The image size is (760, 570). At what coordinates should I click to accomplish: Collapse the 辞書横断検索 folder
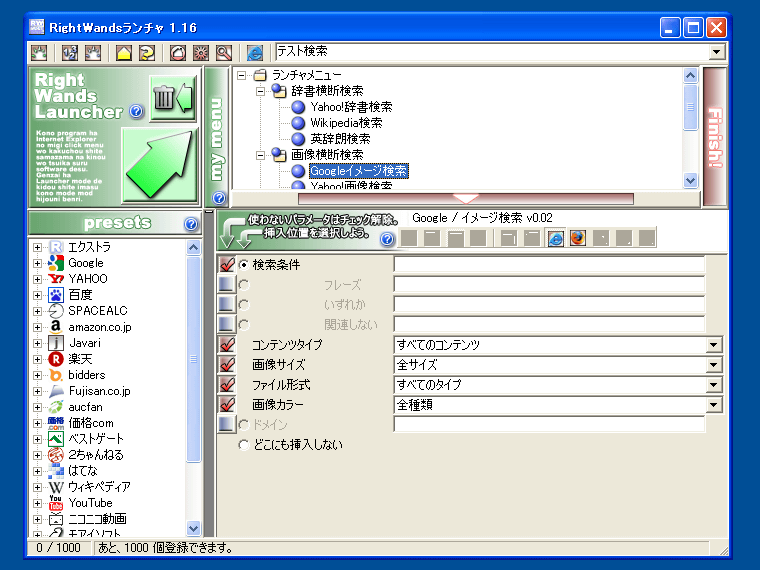(260, 91)
